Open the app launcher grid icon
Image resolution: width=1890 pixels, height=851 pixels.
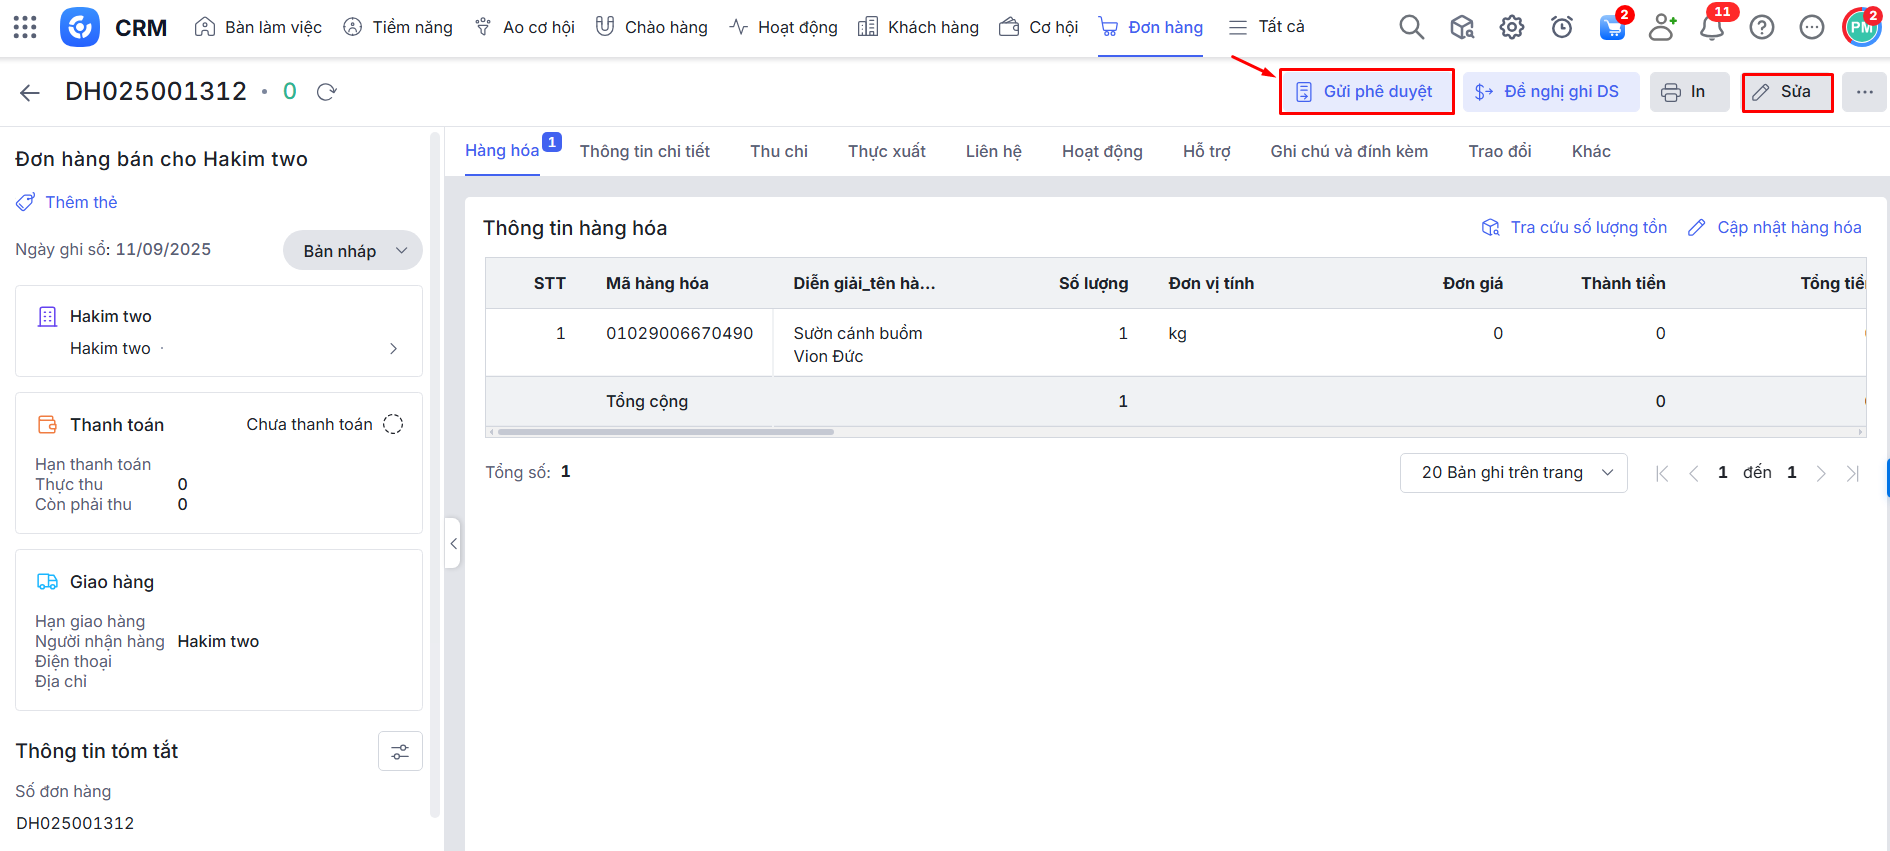[25, 27]
